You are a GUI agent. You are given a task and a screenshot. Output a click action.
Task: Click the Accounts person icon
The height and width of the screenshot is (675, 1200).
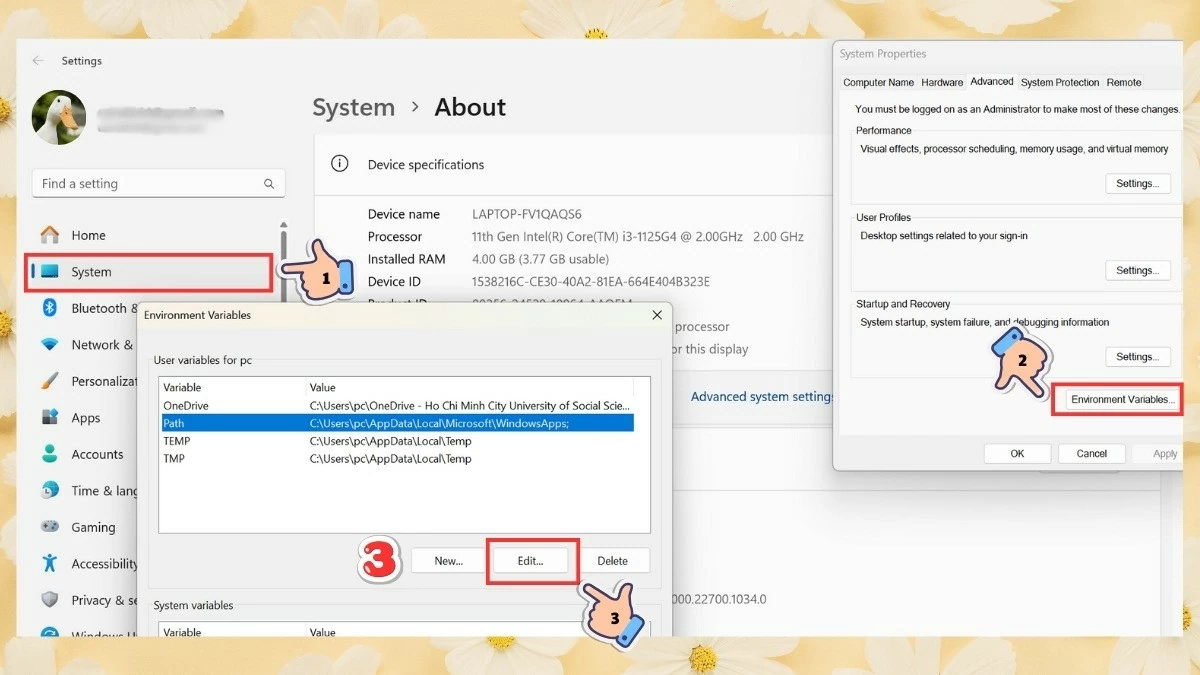click(x=49, y=454)
